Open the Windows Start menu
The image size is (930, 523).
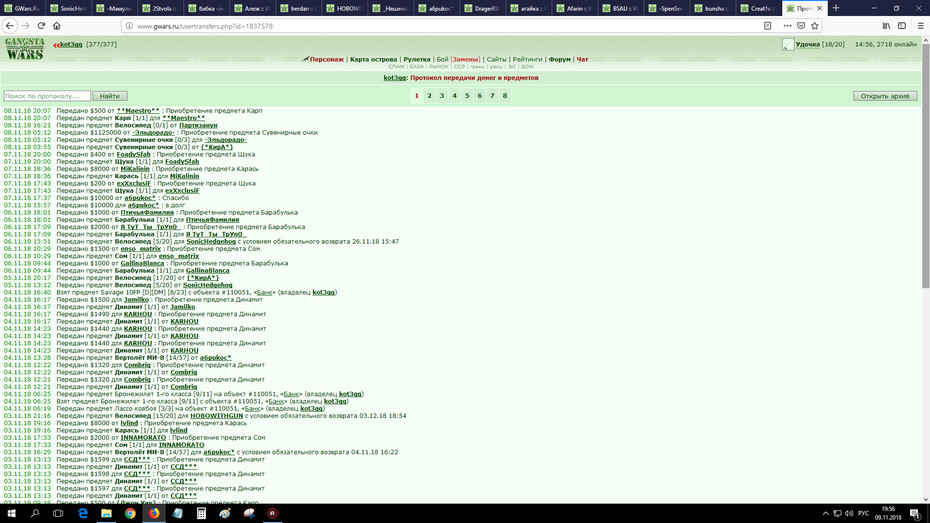coord(11,514)
